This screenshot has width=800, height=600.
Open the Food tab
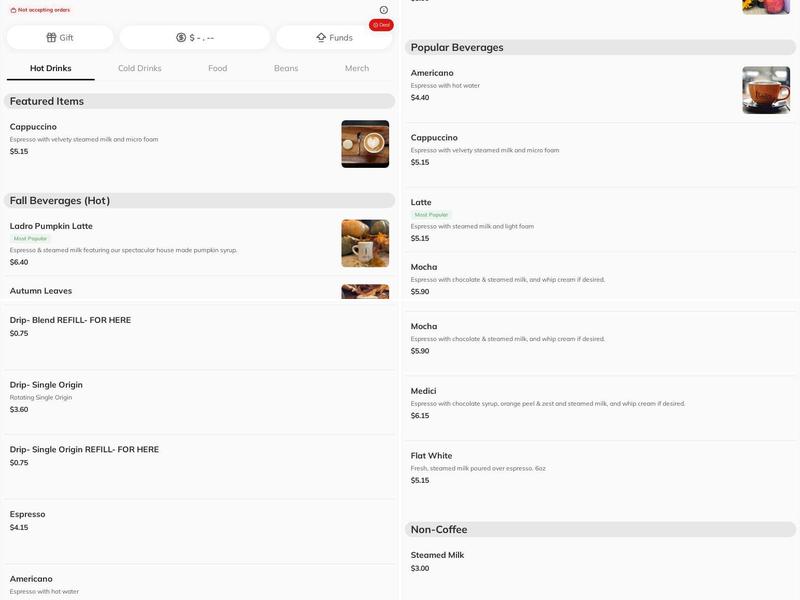point(217,68)
